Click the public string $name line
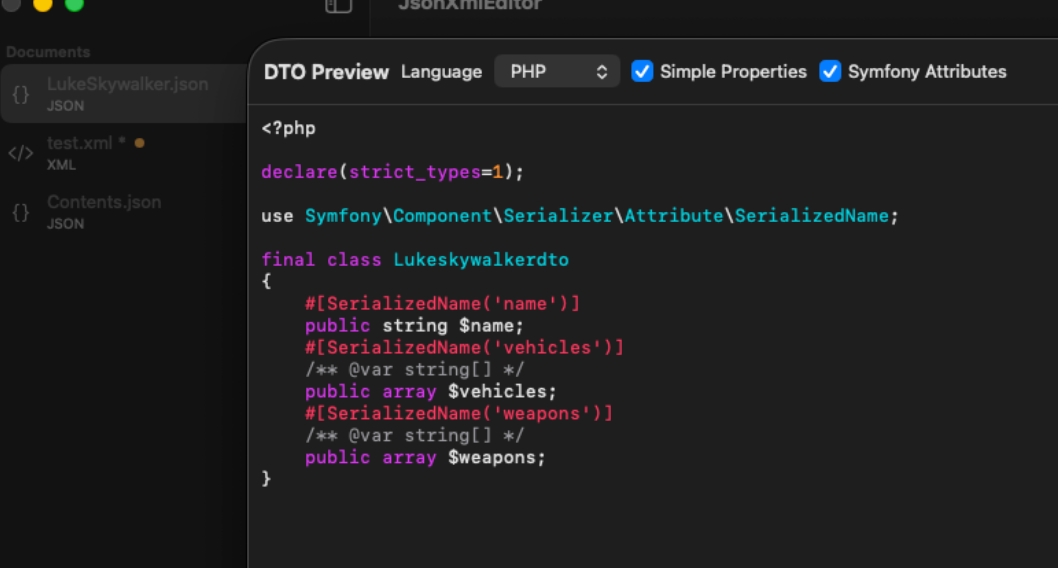The height and width of the screenshot is (568, 1058). click(414, 326)
